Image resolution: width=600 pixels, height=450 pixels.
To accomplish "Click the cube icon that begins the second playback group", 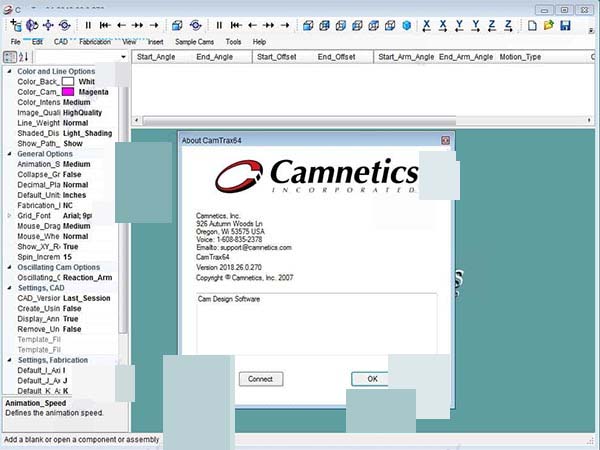I will click(x=177, y=25).
